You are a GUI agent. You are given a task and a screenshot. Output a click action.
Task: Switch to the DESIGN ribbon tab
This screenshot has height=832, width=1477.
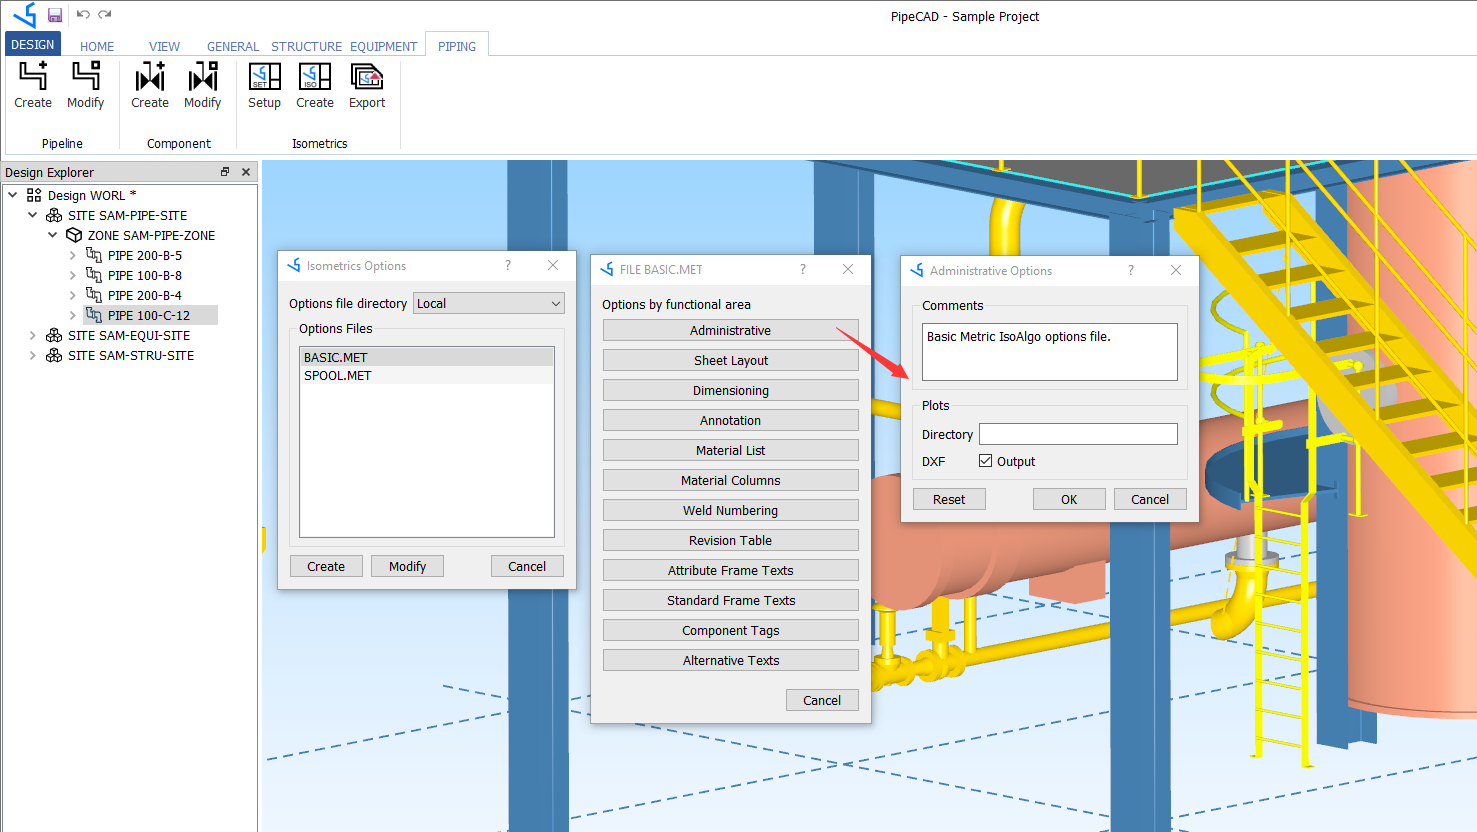point(33,45)
